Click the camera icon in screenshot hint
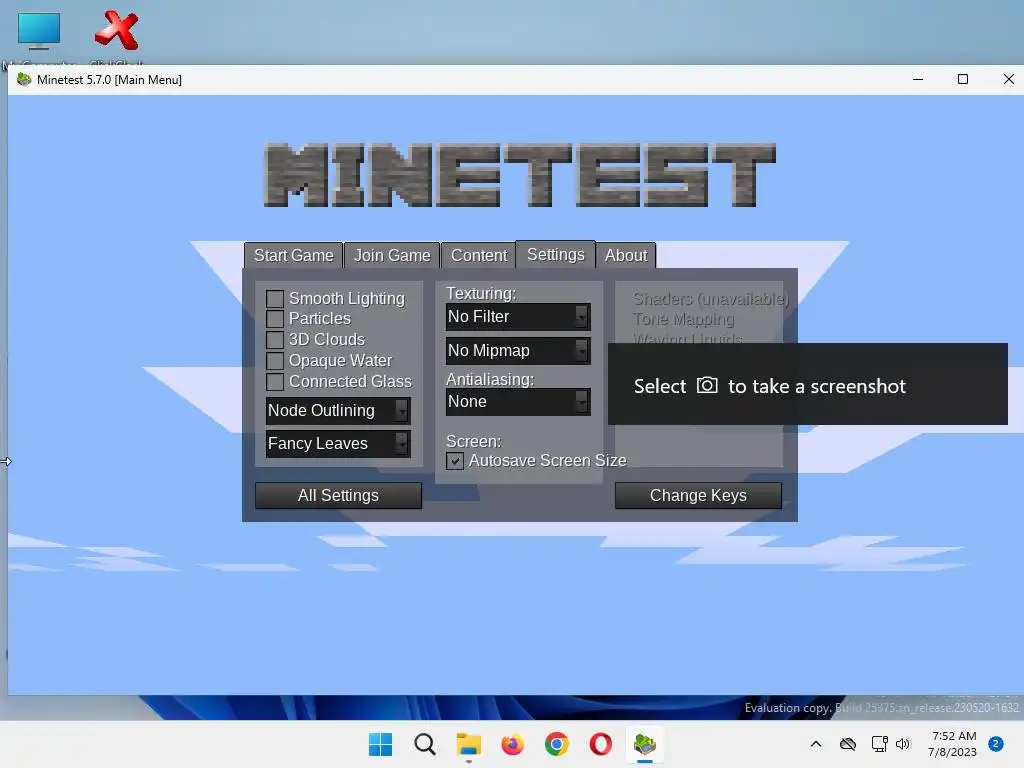 pos(707,385)
